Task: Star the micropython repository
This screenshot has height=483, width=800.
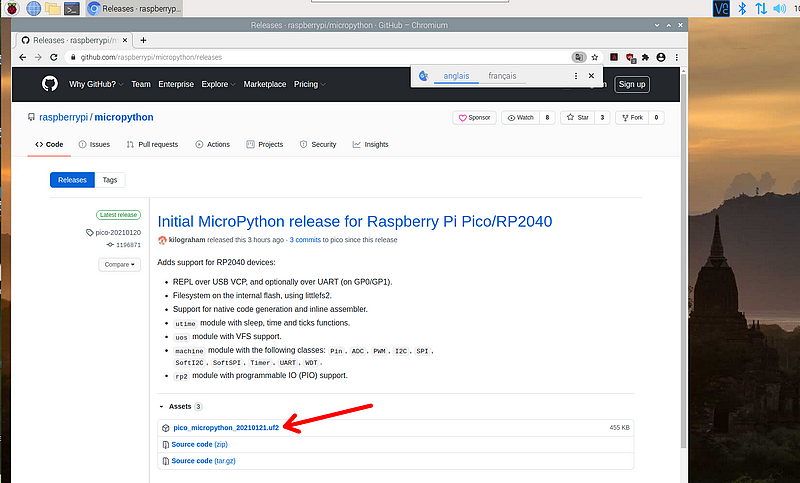Action: [578, 117]
